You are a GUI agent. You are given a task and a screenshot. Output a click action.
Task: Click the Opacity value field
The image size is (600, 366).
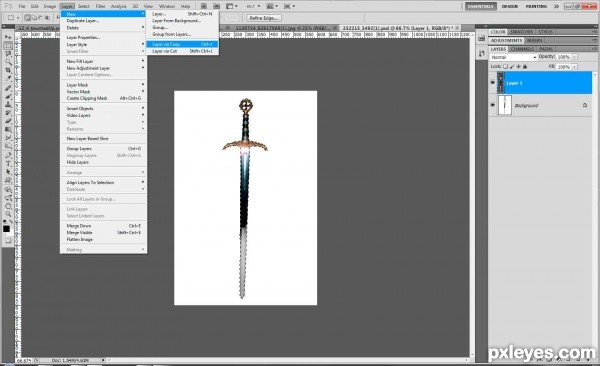[563, 57]
